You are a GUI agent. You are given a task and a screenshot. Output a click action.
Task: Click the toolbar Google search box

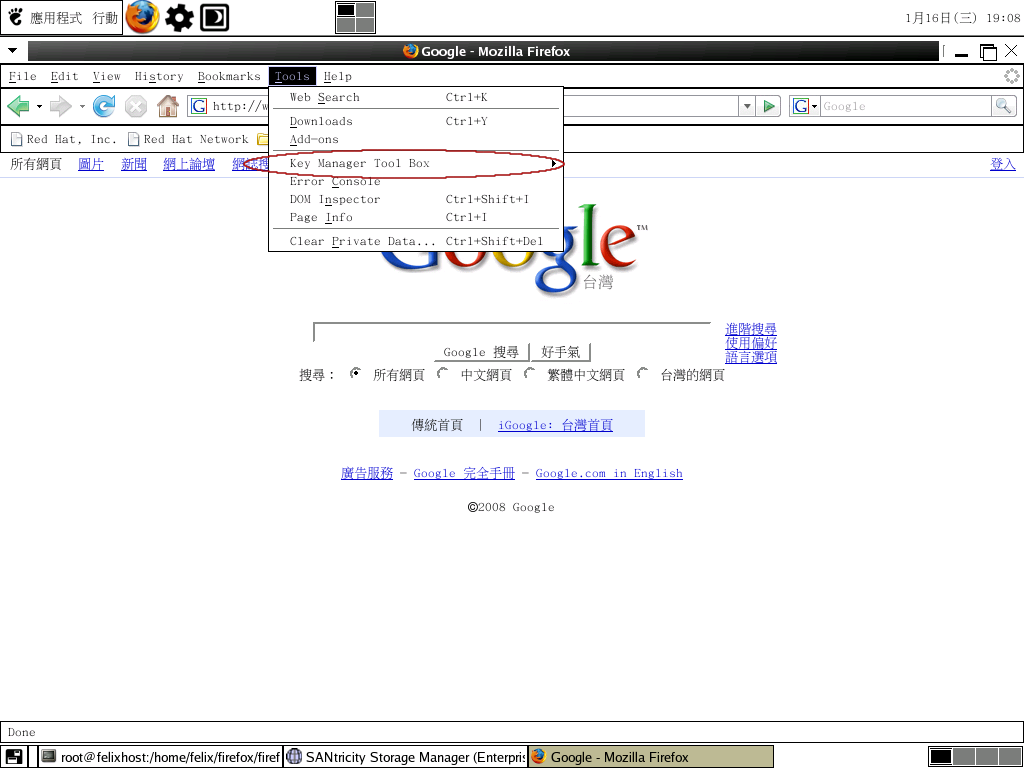coord(906,106)
